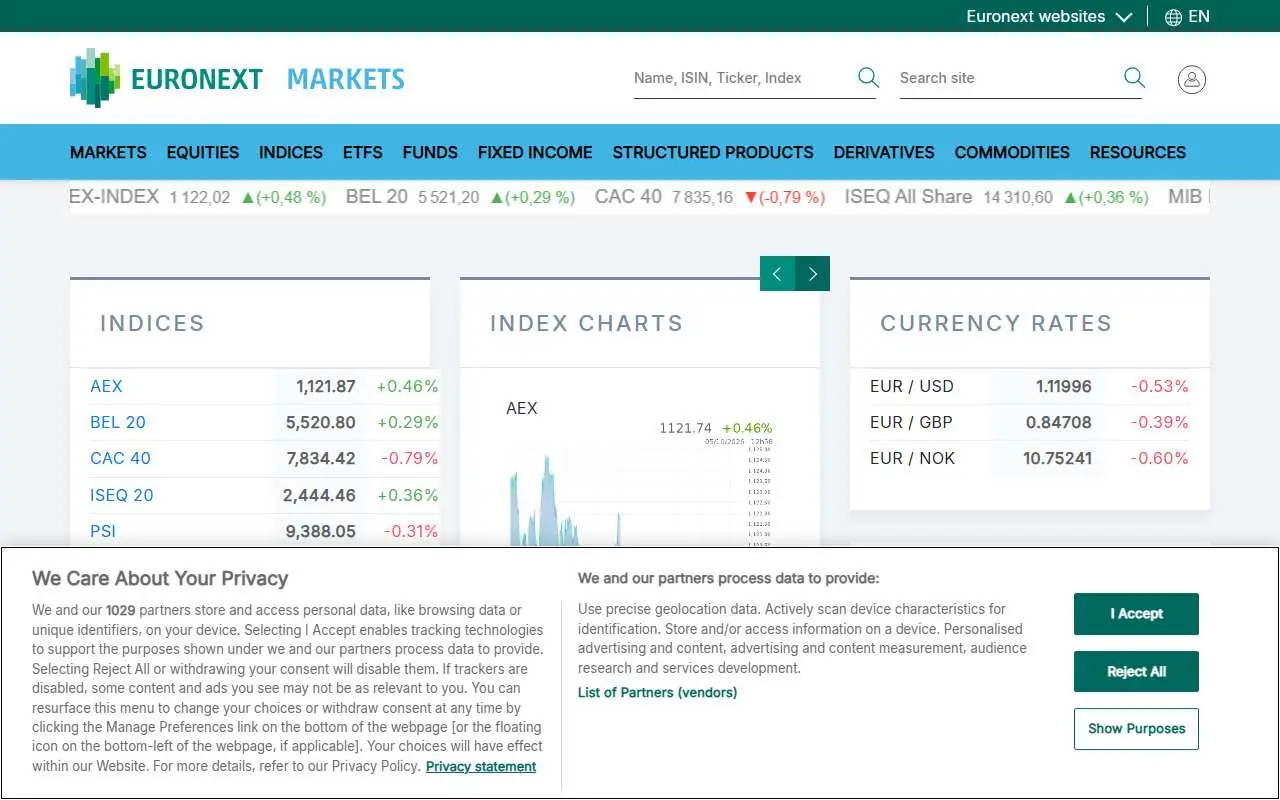Click the EUR / NOK rate 10.75241

point(1057,458)
